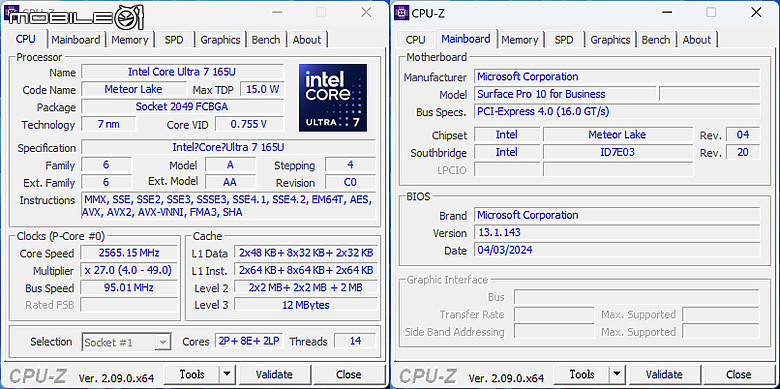Click the Chipset Rev. value 04
780x389 pixels.
click(x=743, y=135)
